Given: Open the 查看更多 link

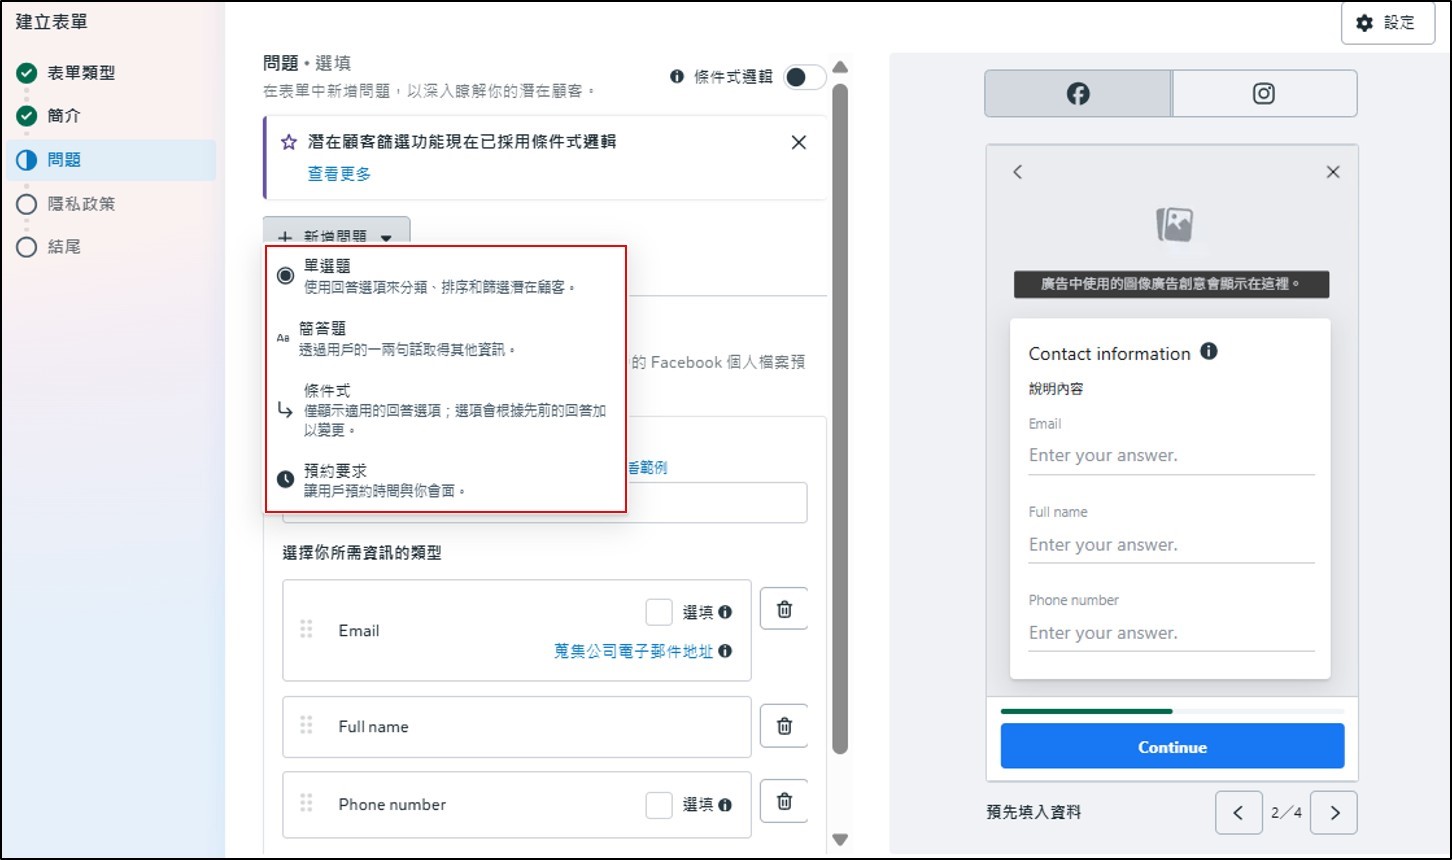Looking at the screenshot, I should pos(339,174).
